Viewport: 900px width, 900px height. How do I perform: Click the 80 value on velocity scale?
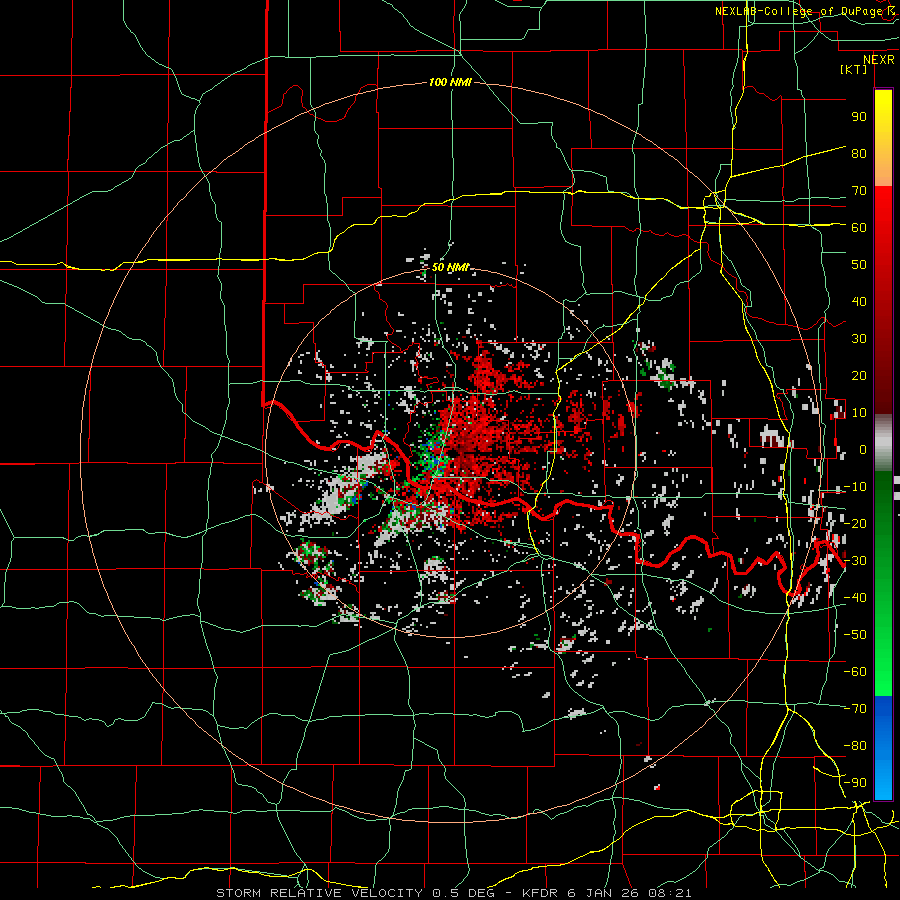859,154
